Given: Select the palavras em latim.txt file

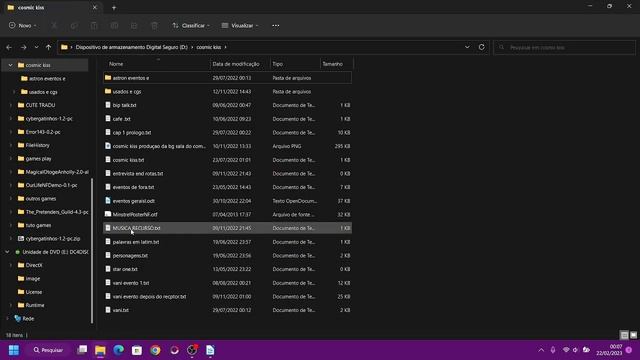Looking at the screenshot, I should (x=227, y=242).
